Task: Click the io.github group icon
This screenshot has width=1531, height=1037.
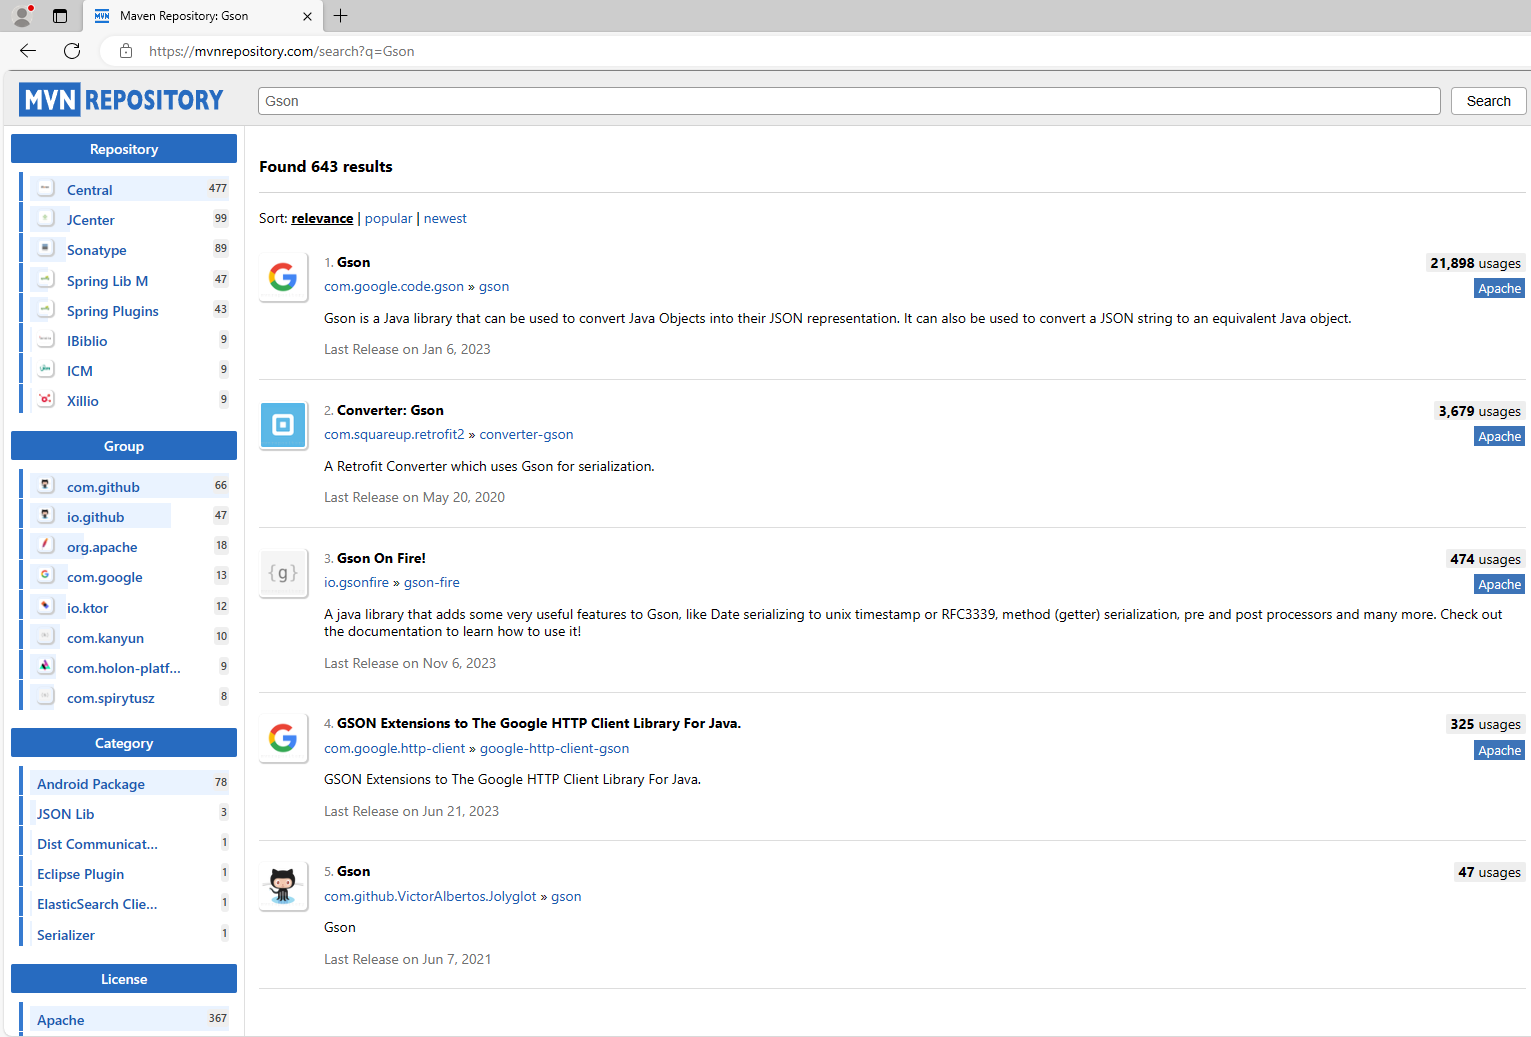Action: (46, 516)
